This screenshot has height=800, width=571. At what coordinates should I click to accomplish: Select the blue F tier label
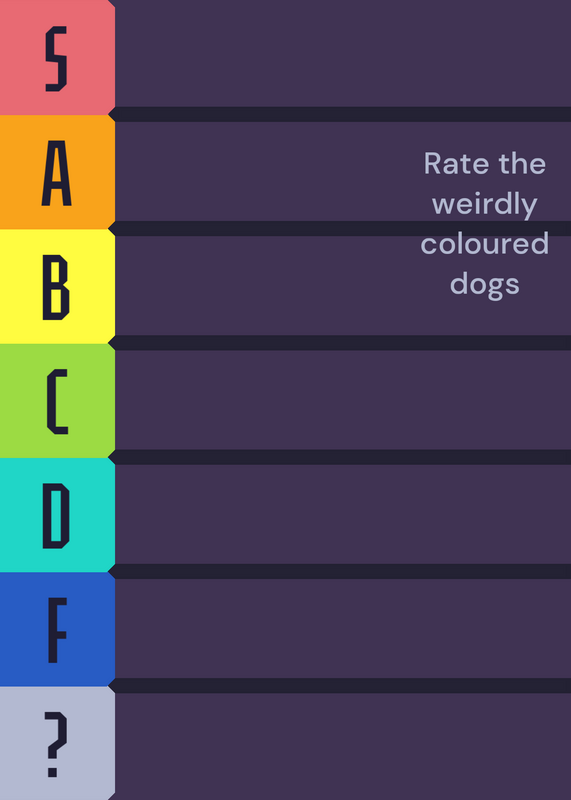(57, 629)
